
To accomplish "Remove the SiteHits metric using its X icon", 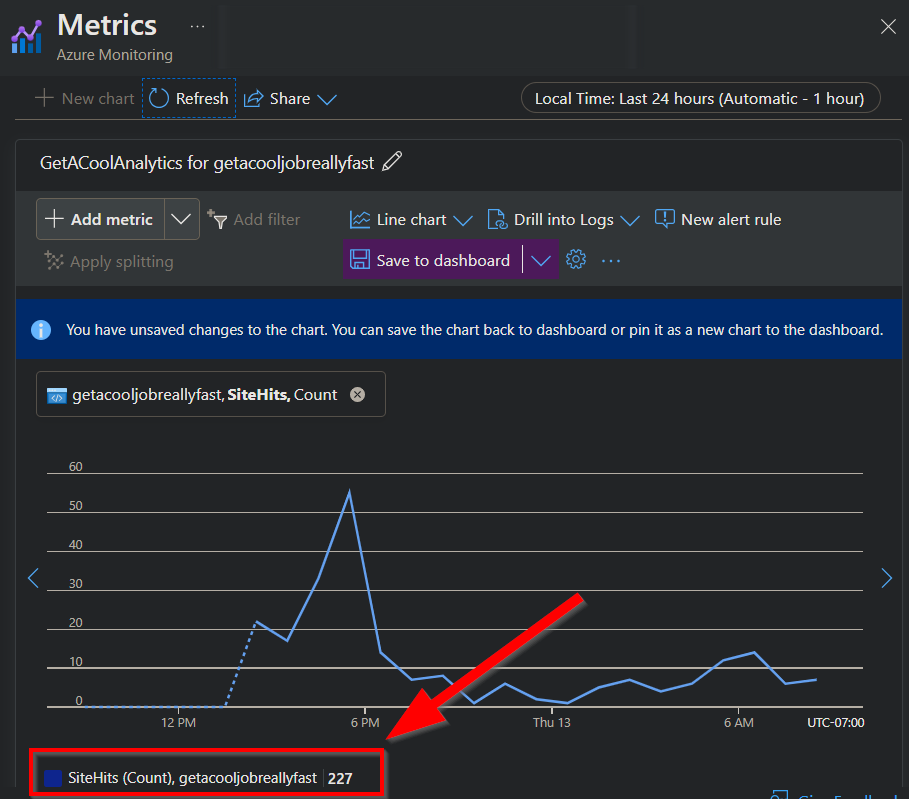I will [357, 394].
